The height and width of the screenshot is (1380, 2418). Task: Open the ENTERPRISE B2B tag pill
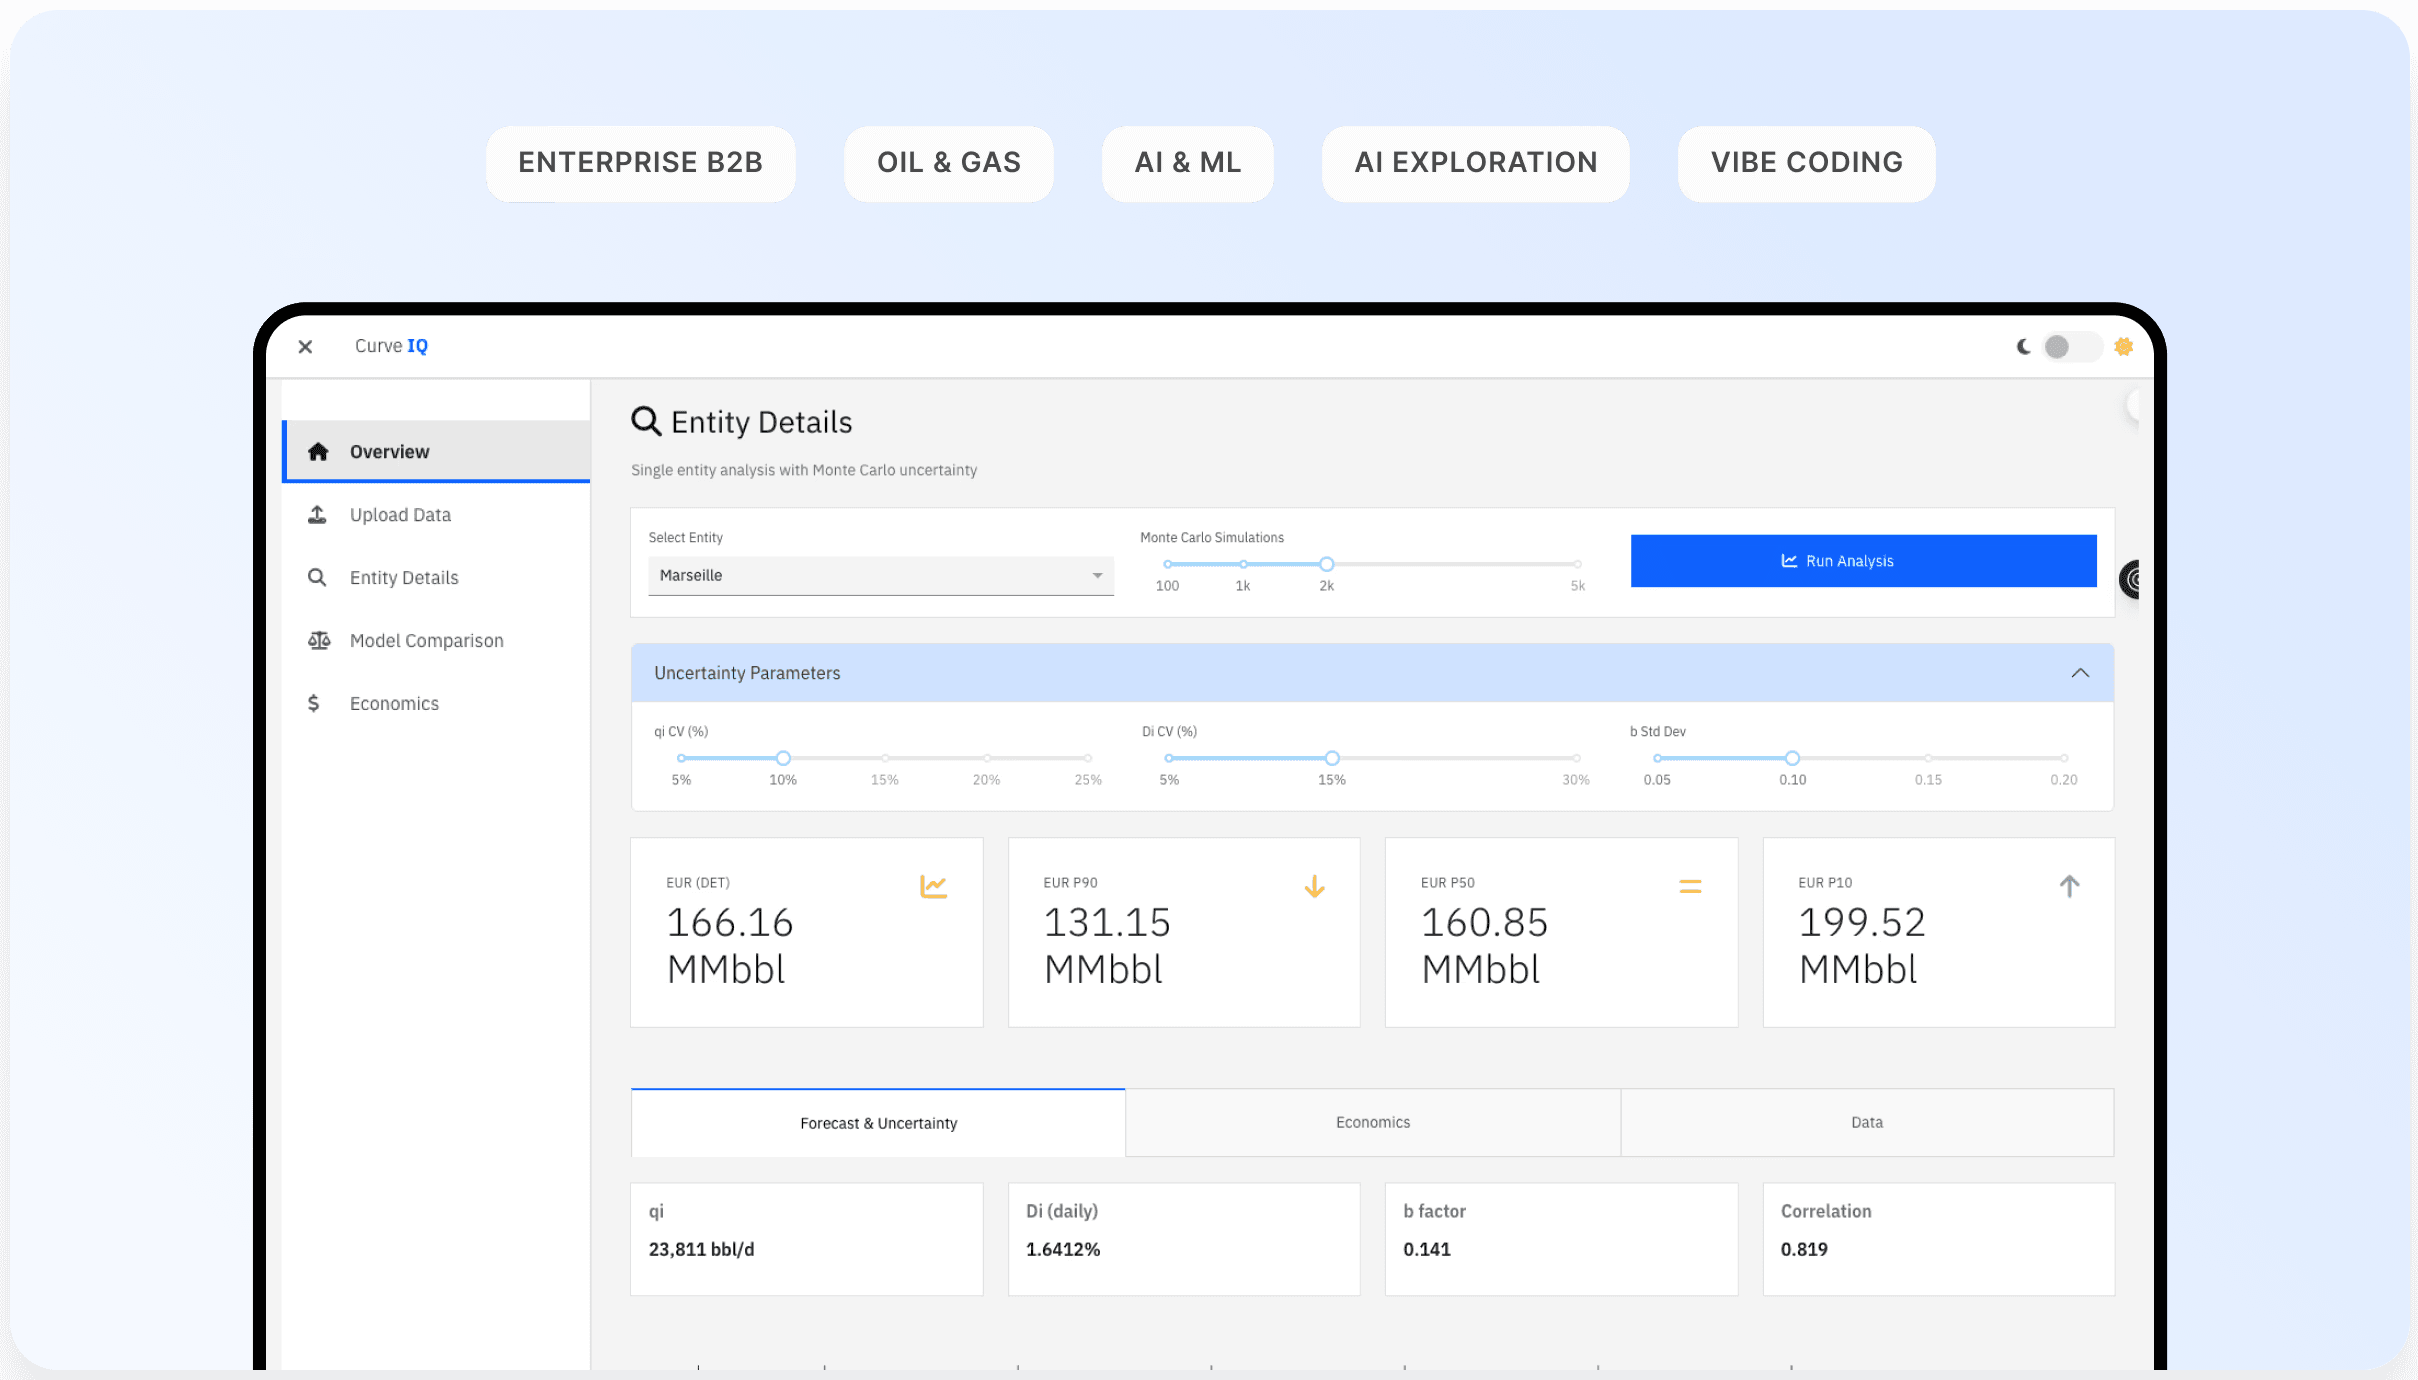640,162
